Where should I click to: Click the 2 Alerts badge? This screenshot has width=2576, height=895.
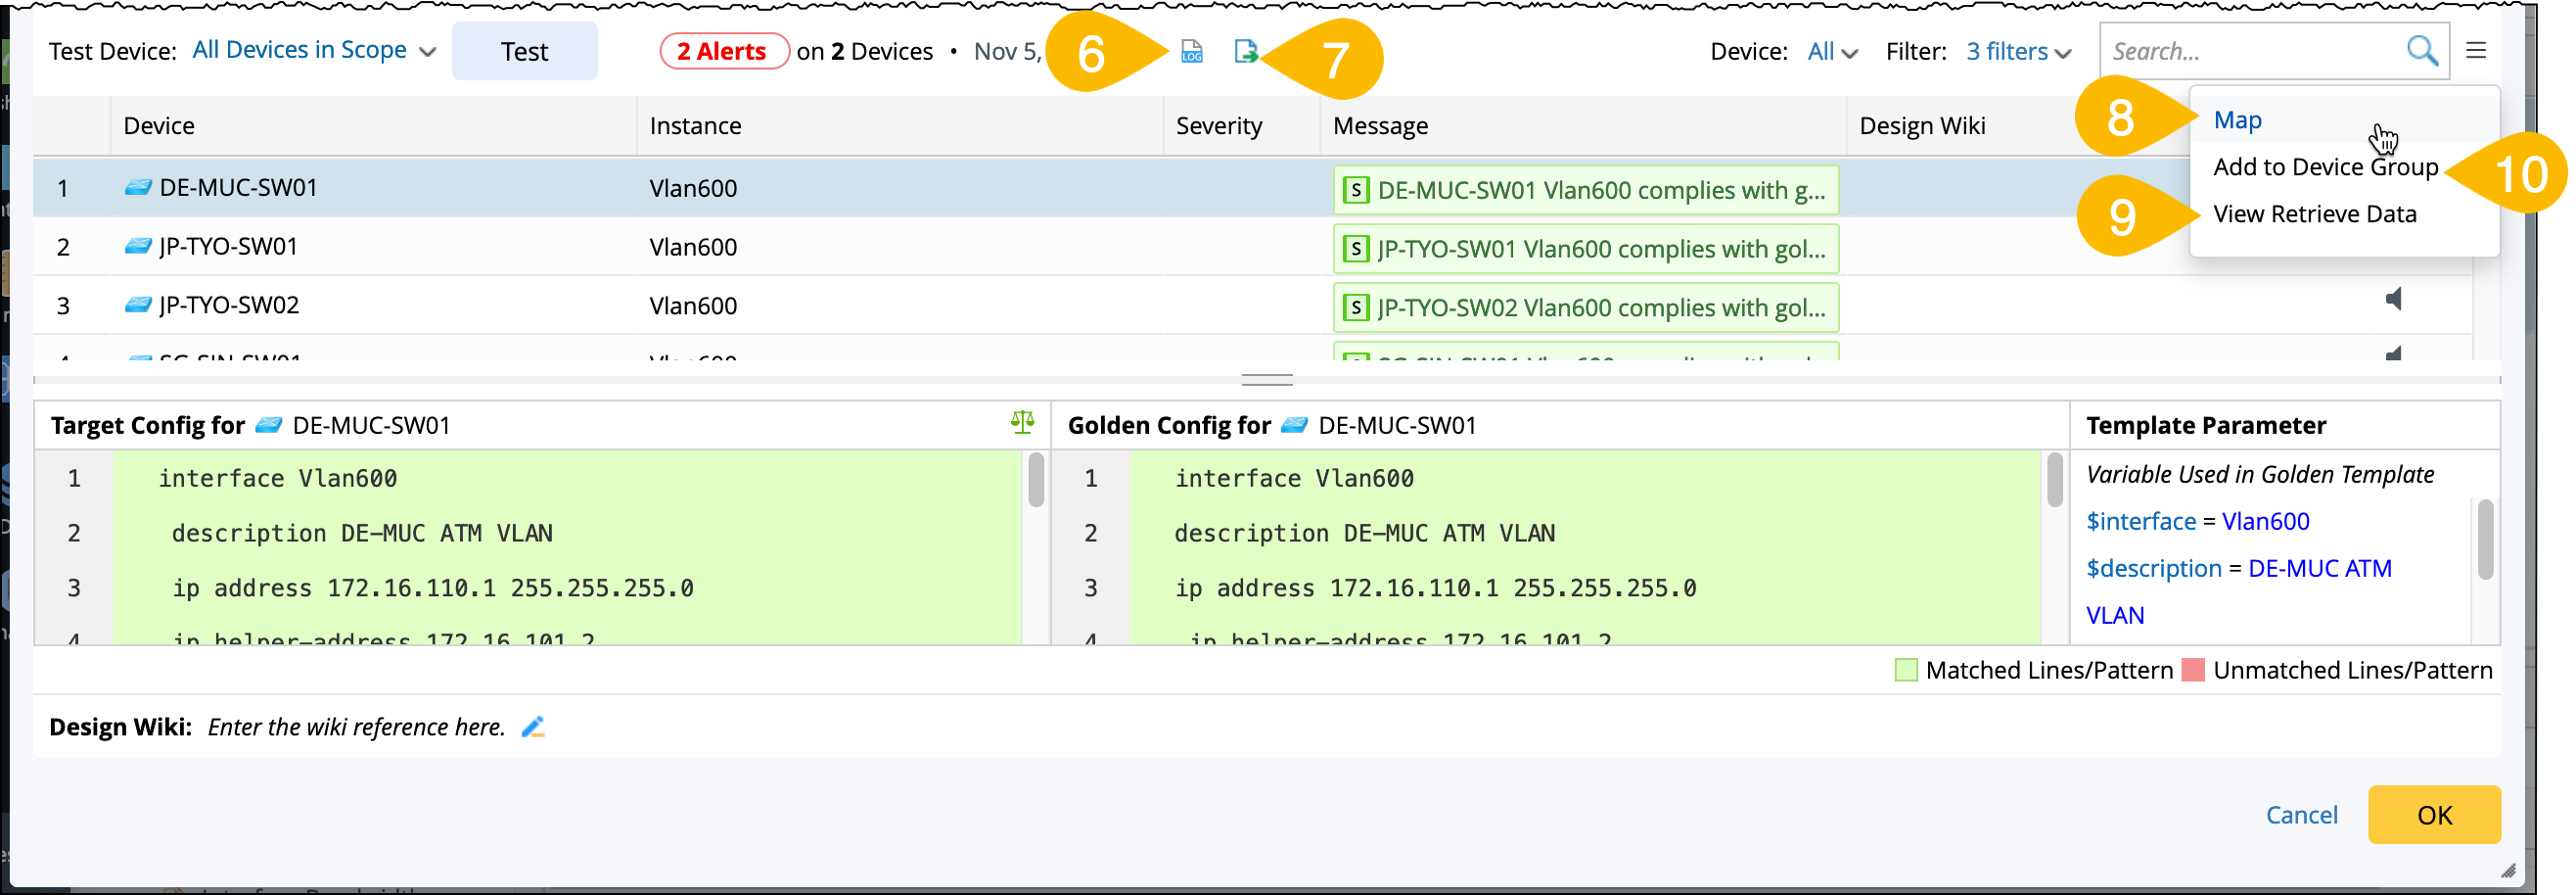click(722, 51)
